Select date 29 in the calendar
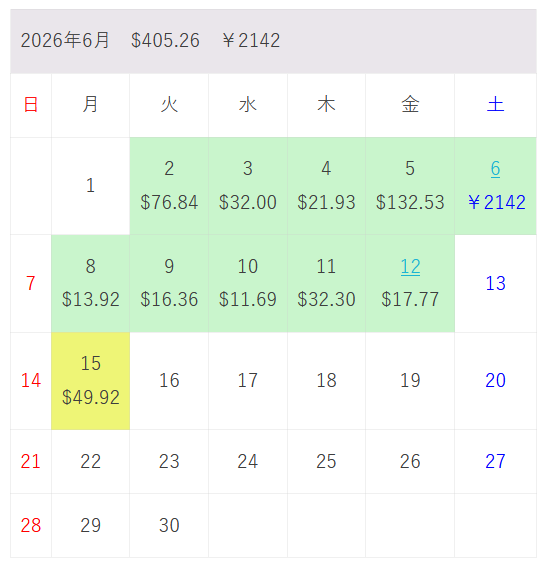 (91, 525)
